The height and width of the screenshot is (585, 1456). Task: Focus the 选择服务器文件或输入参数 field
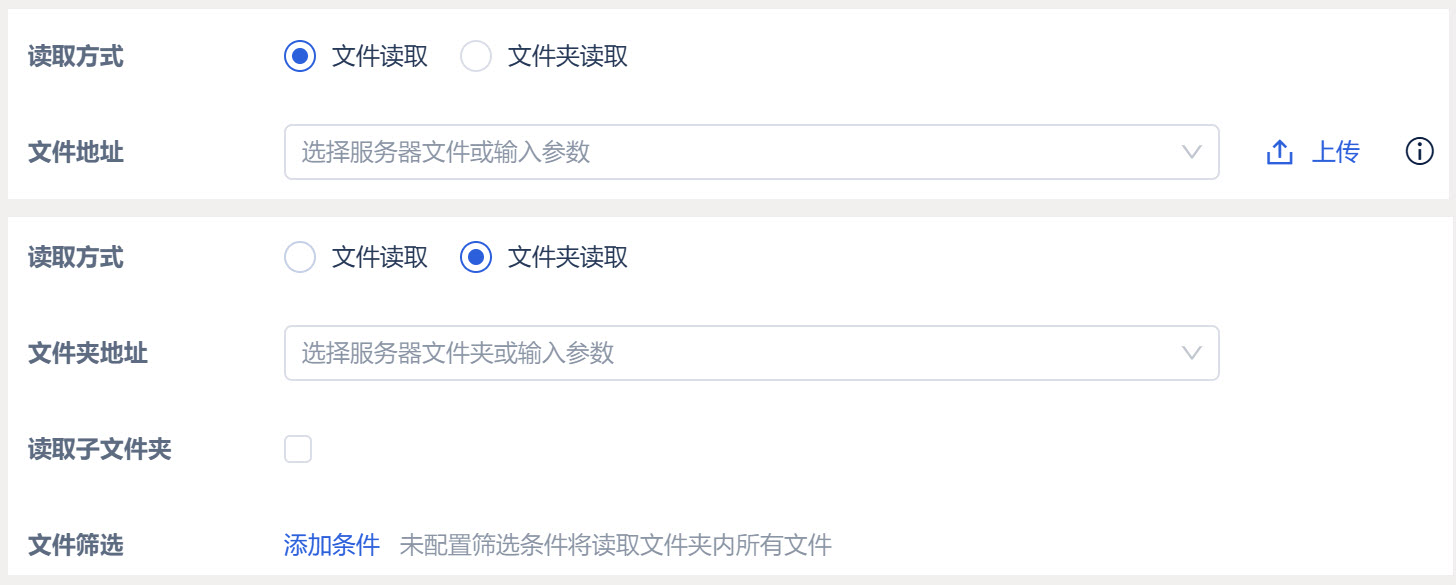tap(752, 152)
